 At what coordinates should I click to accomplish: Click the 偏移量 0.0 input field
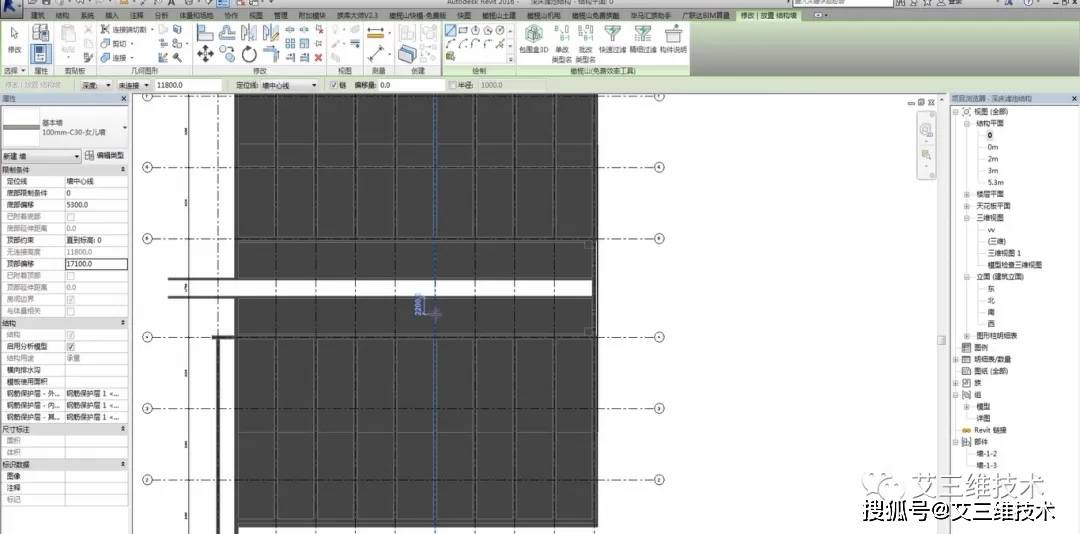411,85
